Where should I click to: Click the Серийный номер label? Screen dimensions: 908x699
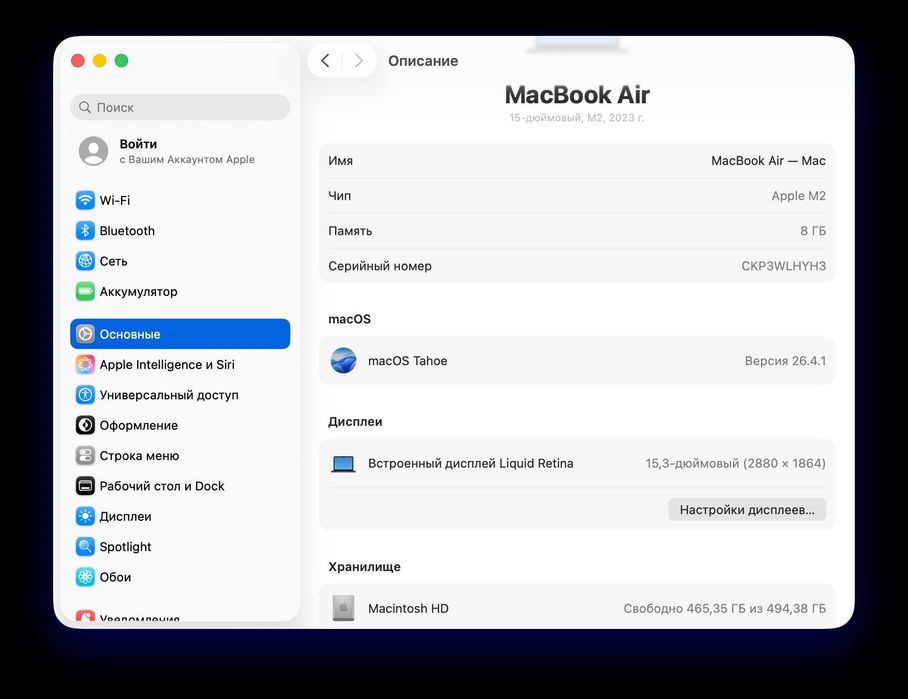point(380,266)
